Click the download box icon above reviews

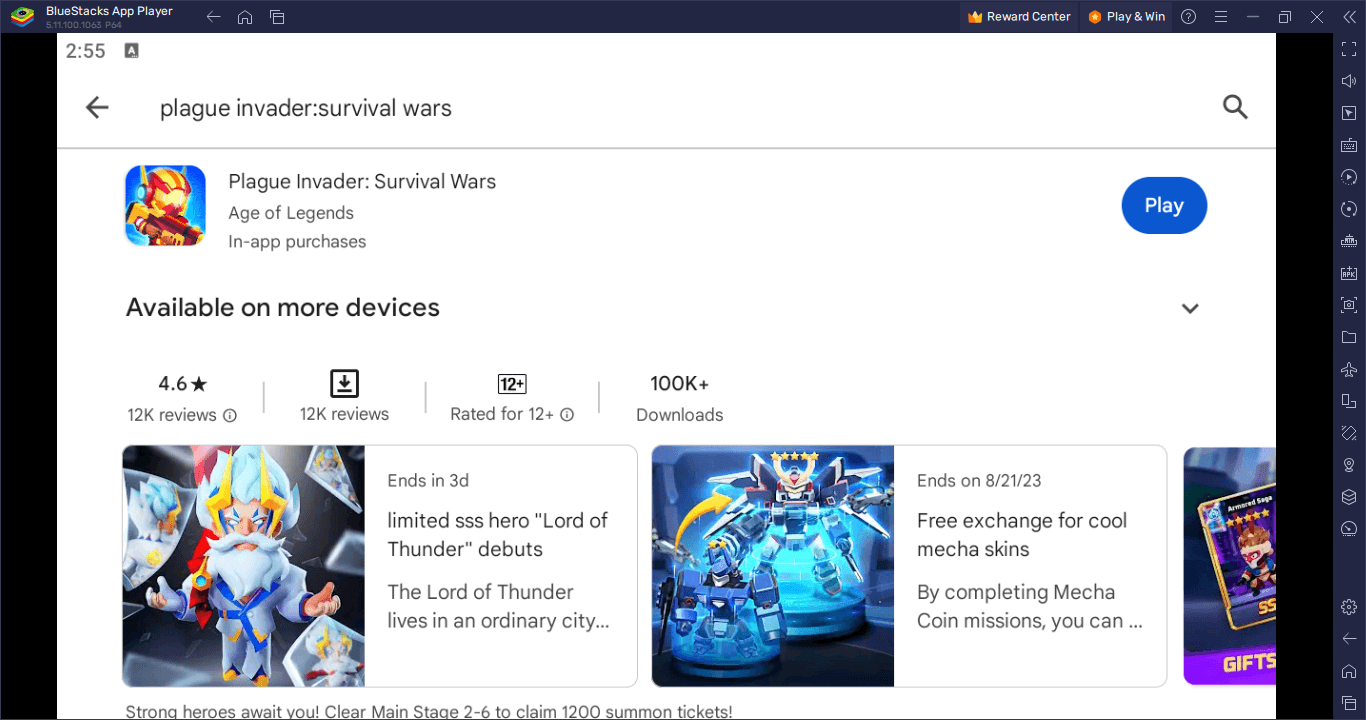[344, 383]
